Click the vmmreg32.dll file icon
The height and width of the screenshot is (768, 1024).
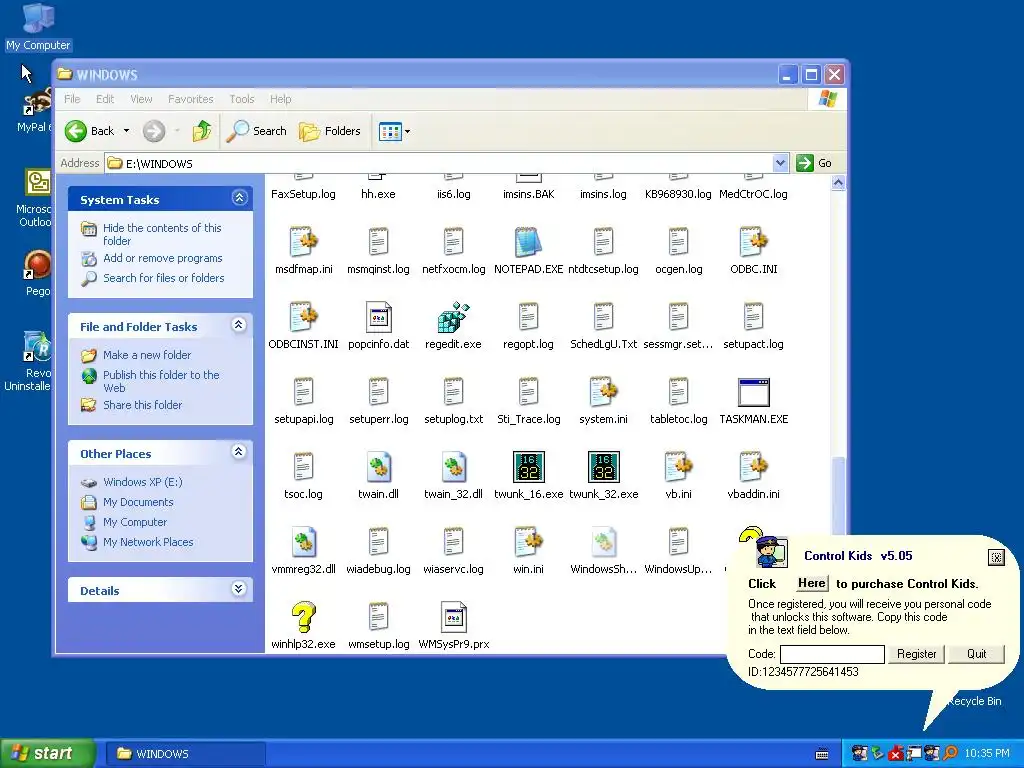303,542
